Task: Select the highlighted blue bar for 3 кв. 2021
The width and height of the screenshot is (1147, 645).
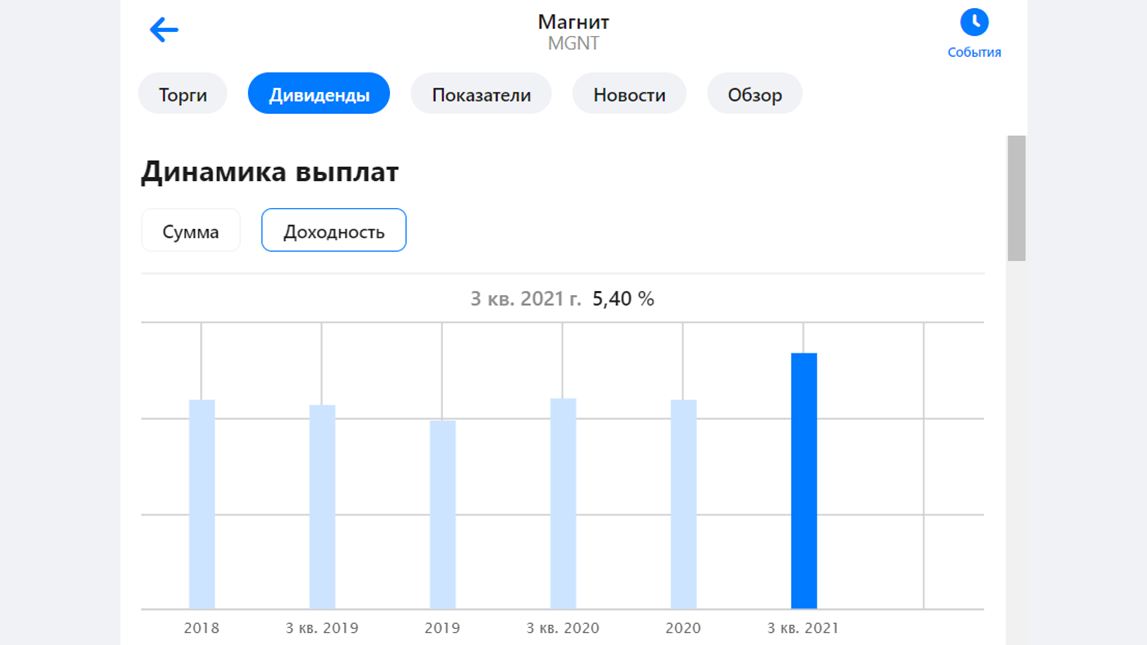Action: click(x=803, y=480)
